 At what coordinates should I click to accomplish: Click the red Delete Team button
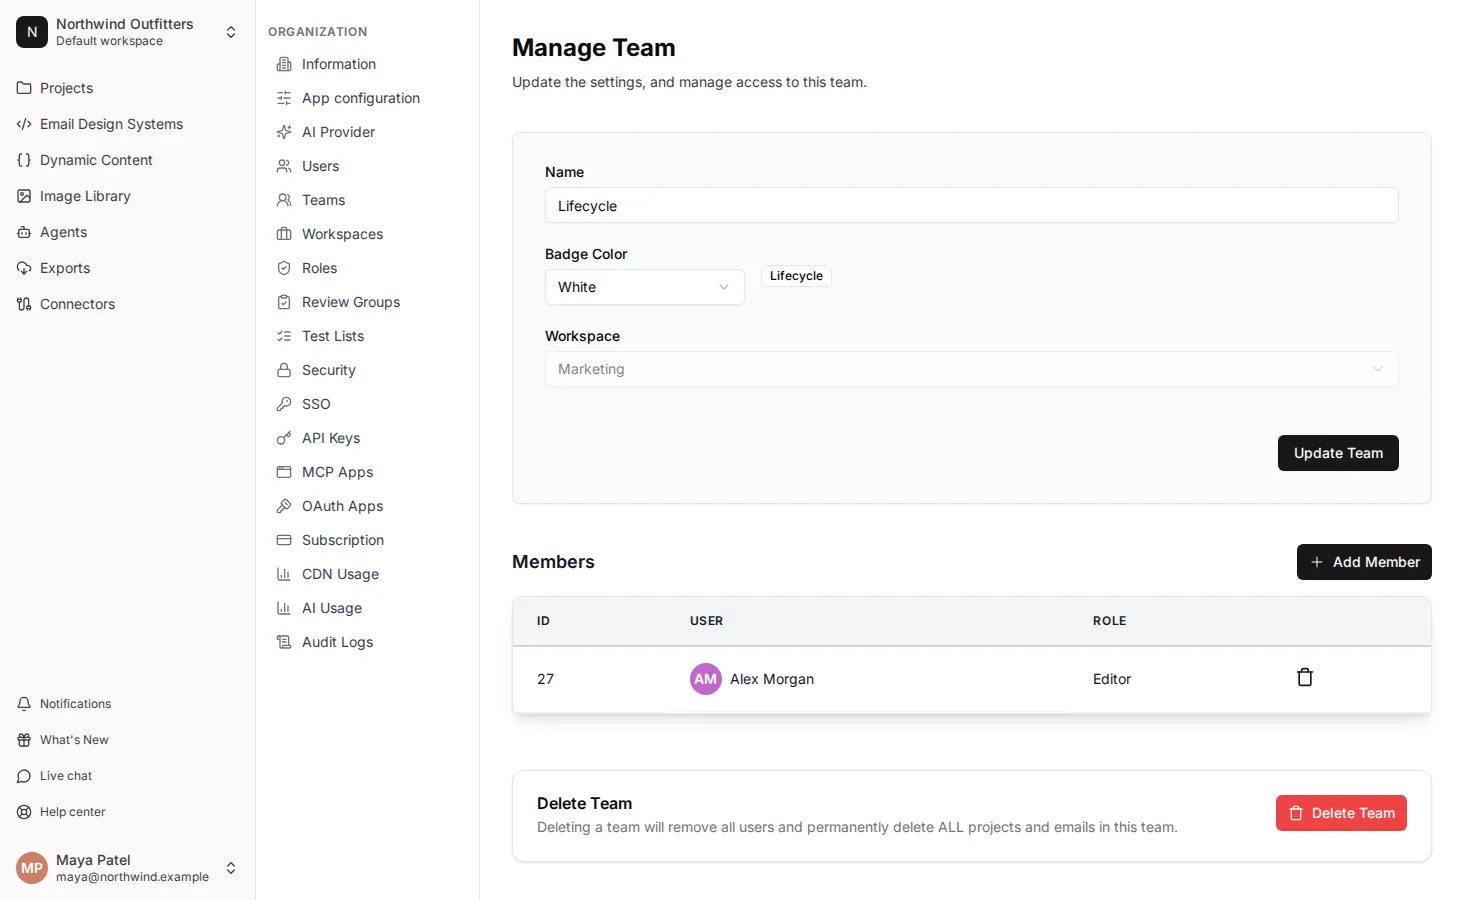1341,813
